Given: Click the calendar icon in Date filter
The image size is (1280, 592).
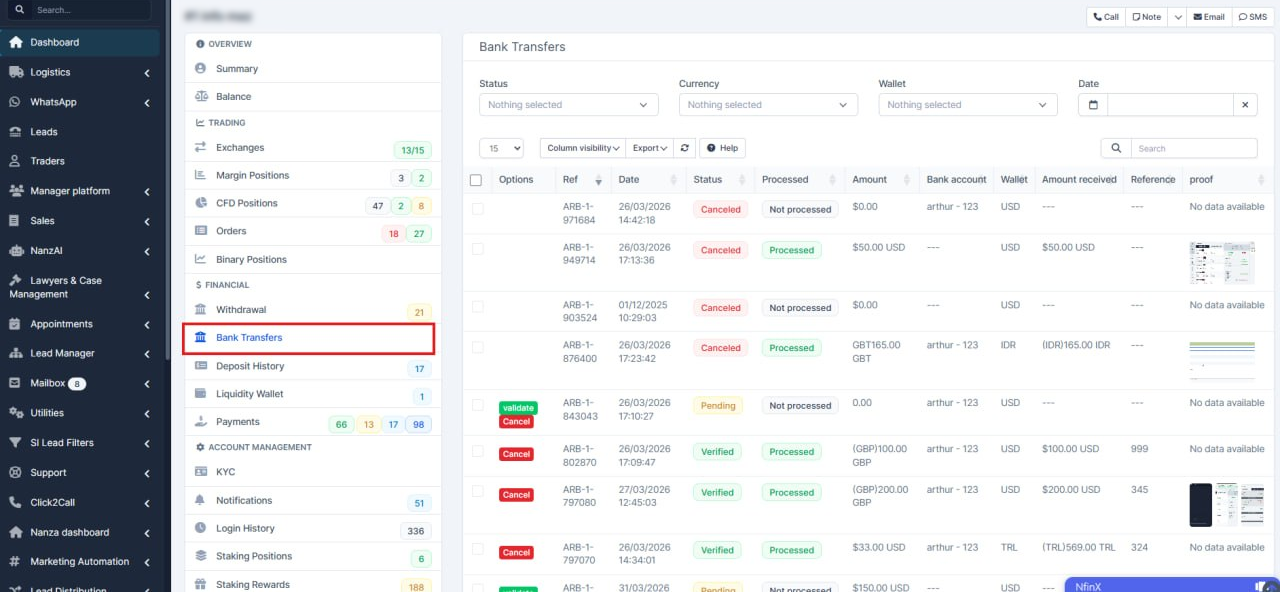Looking at the screenshot, I should [x=1092, y=105].
